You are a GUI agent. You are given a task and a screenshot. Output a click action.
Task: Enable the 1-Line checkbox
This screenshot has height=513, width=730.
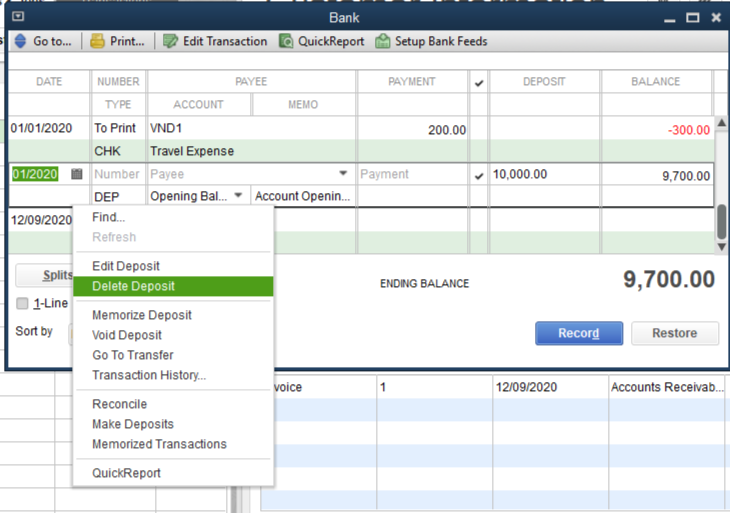22,304
